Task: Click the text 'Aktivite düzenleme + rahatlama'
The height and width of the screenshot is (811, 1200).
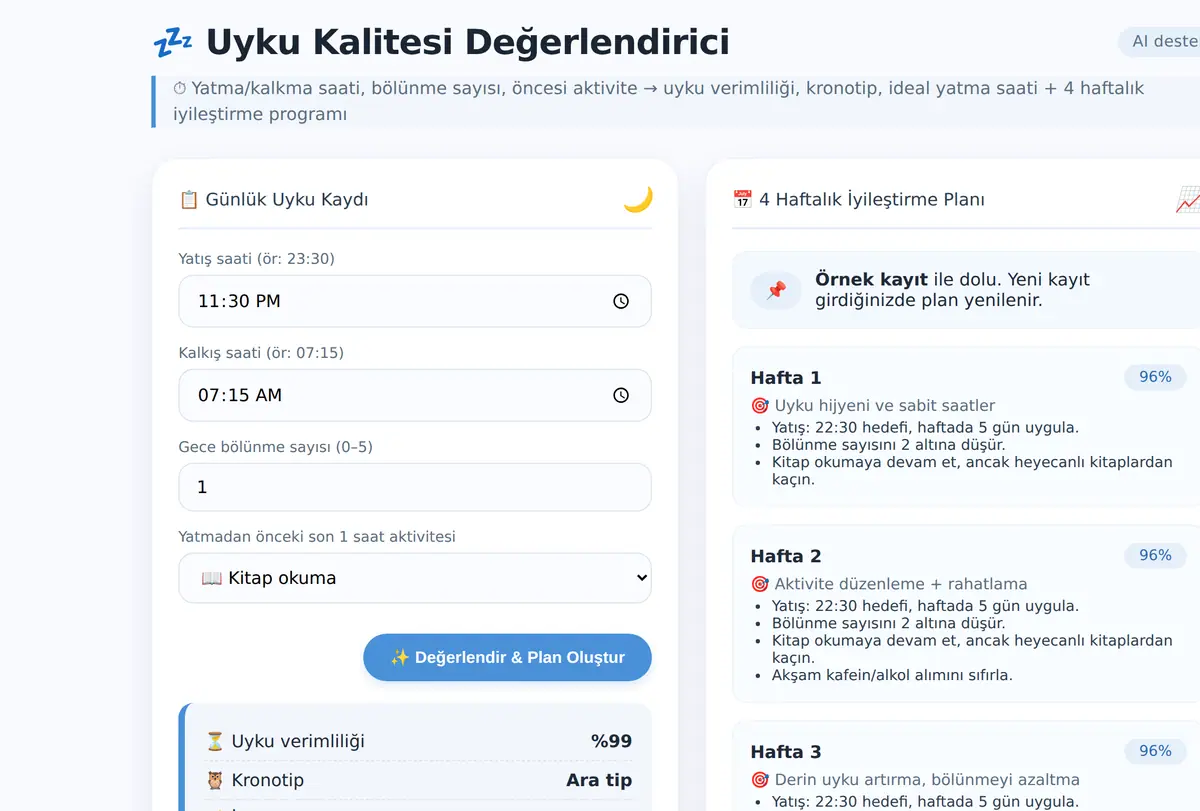Action: 901,583
